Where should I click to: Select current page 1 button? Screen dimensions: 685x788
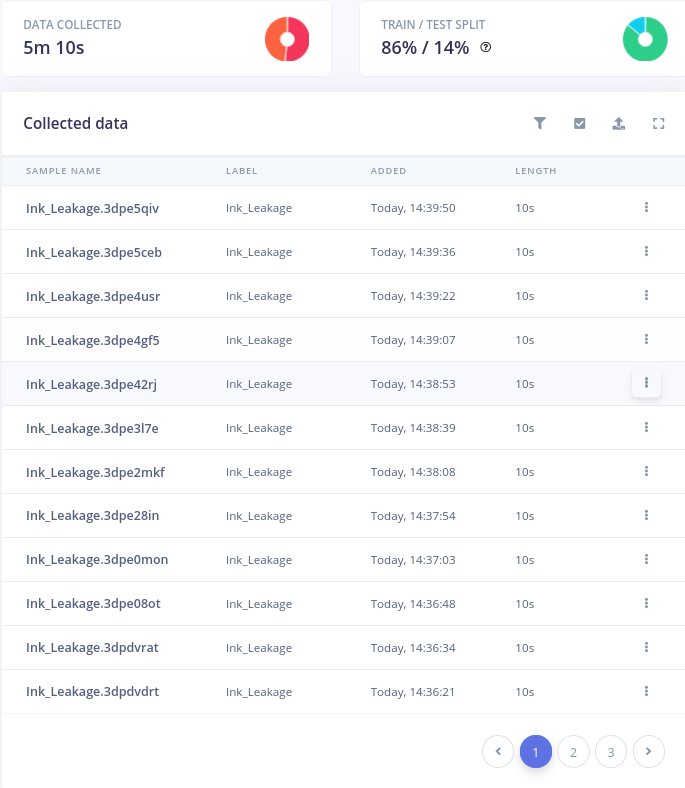tap(536, 751)
